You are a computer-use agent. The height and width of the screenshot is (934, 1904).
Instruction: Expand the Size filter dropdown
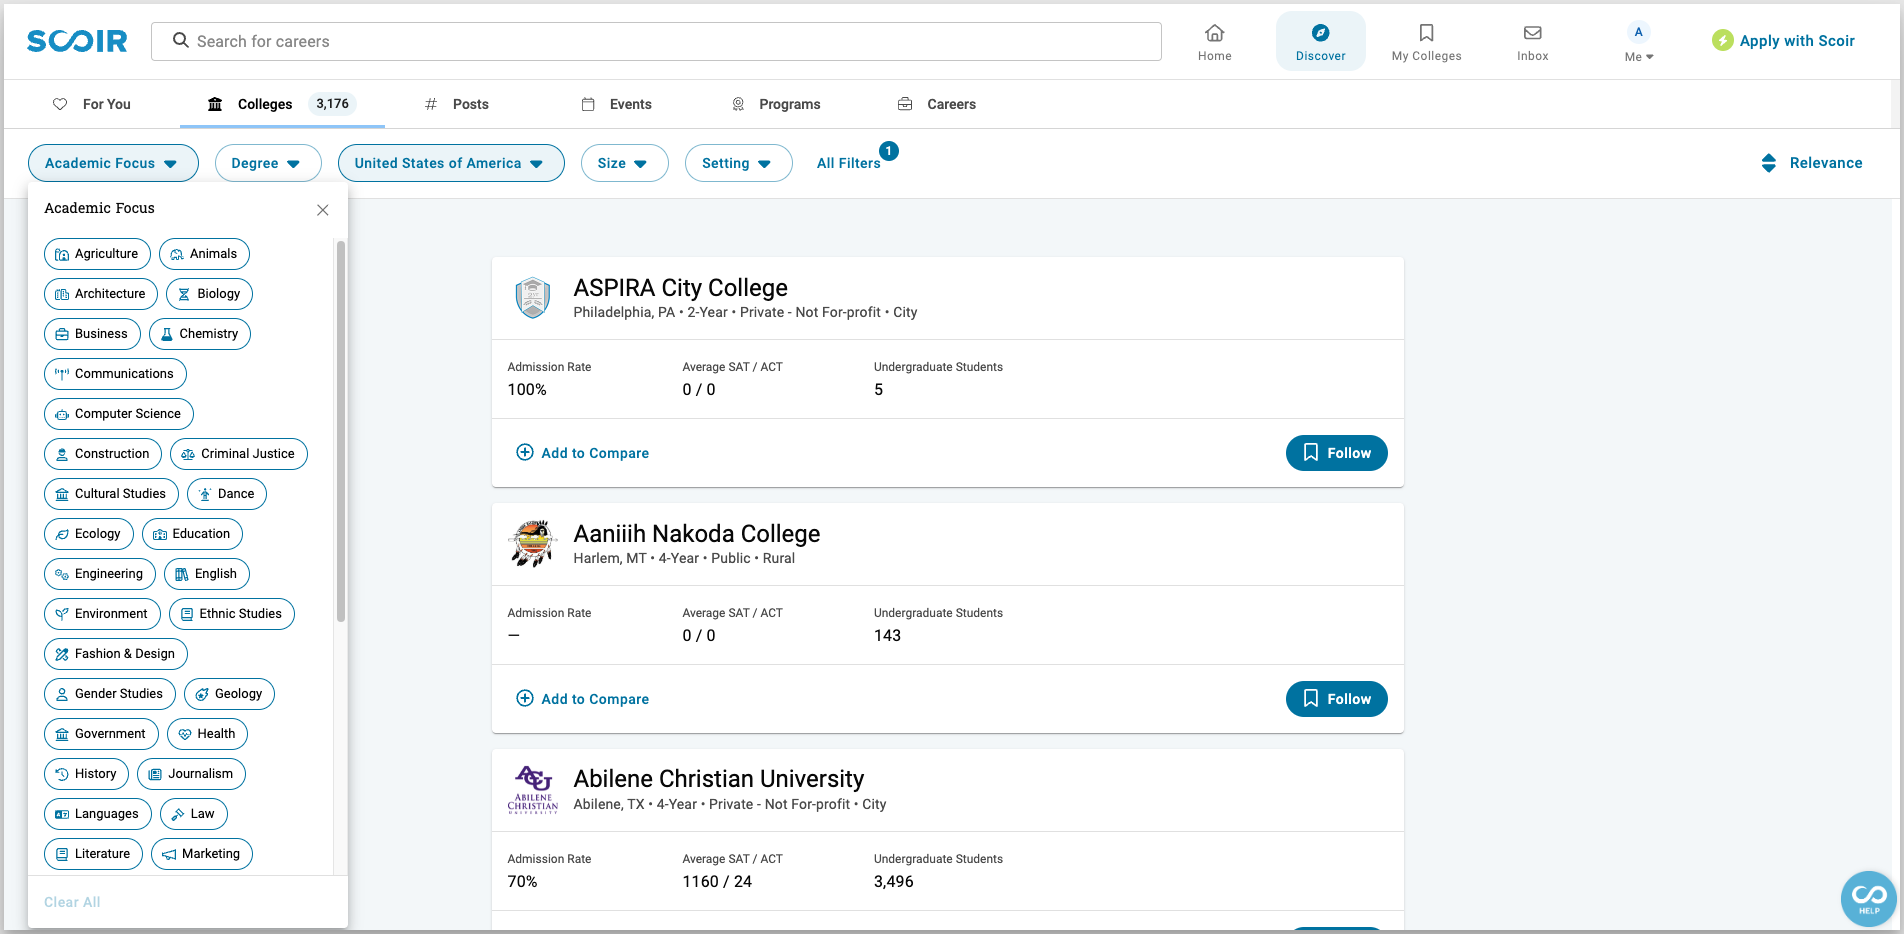[x=624, y=163]
